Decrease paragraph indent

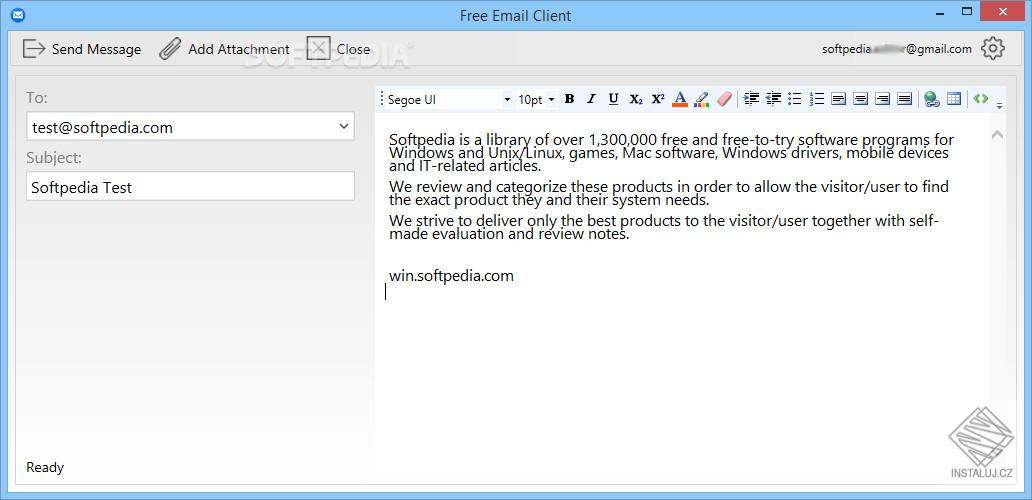coord(773,99)
